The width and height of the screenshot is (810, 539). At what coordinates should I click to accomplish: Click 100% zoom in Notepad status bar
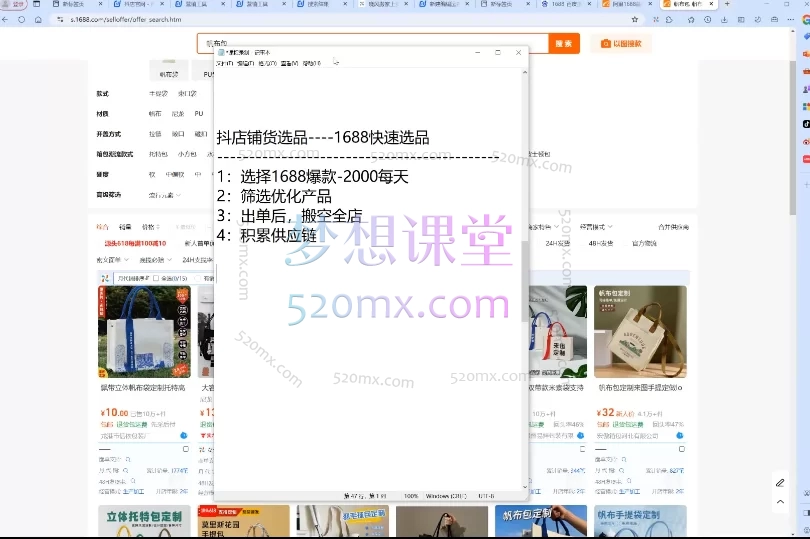411,496
